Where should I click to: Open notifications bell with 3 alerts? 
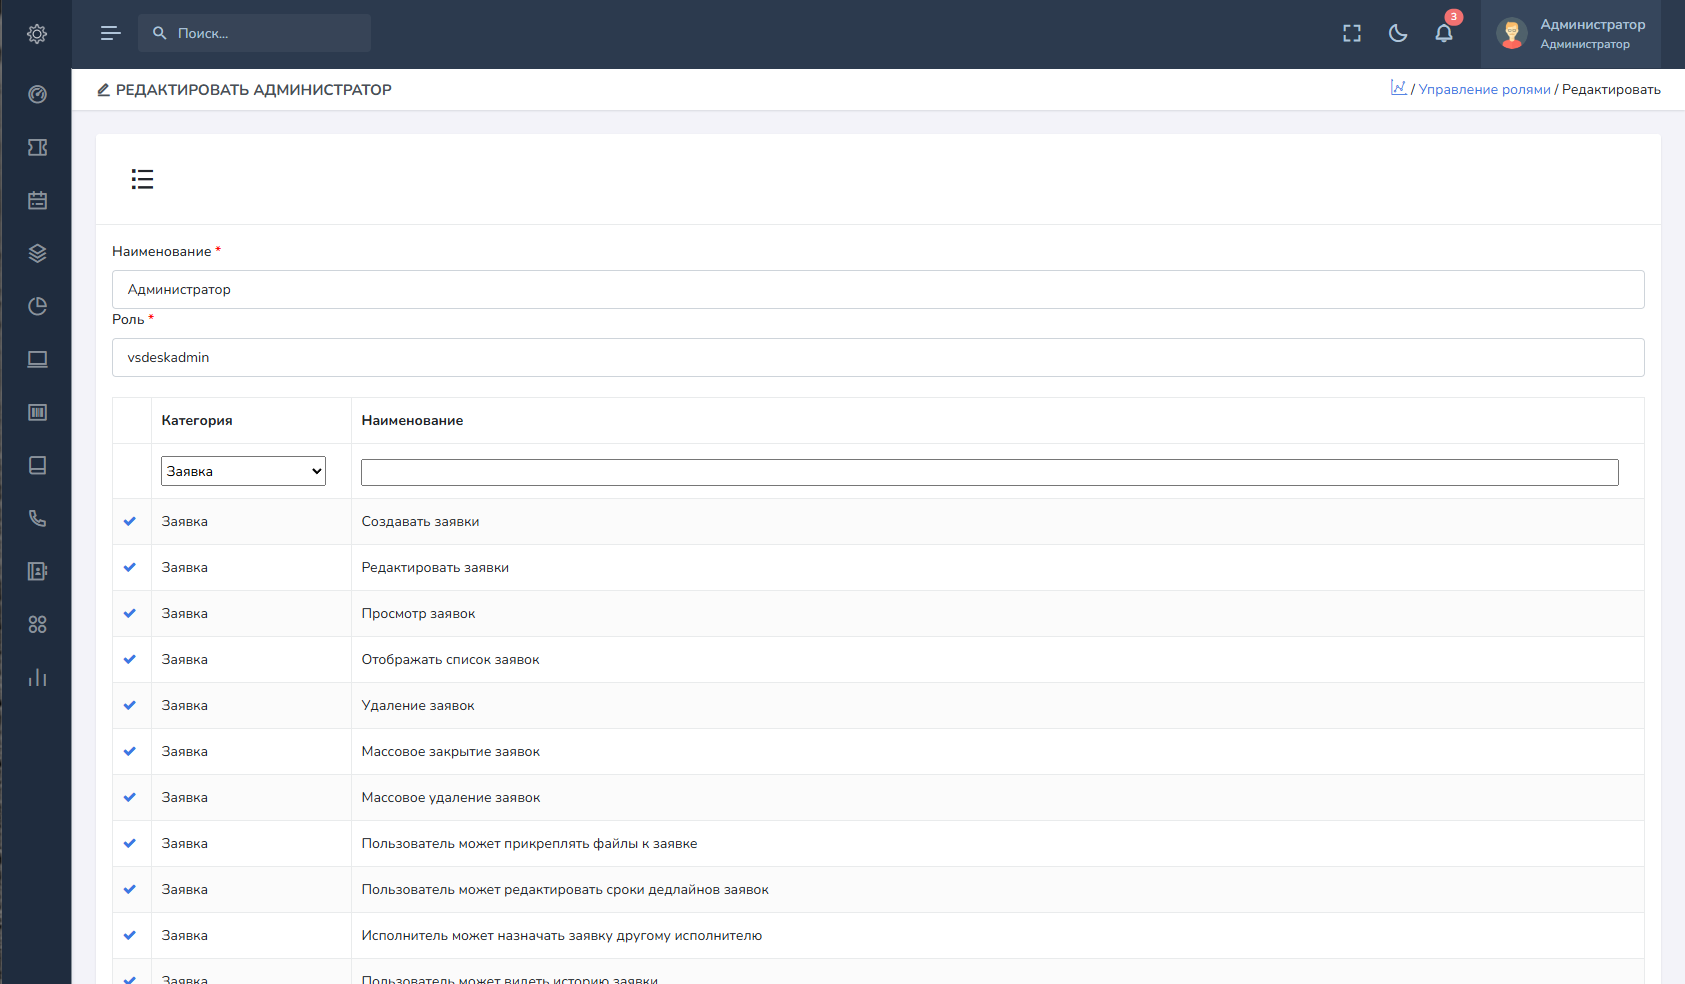point(1444,33)
